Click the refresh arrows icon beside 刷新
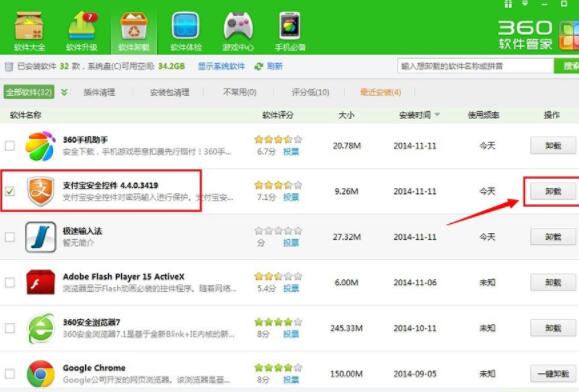Image resolution: width=579 pixels, height=392 pixels. [259, 66]
